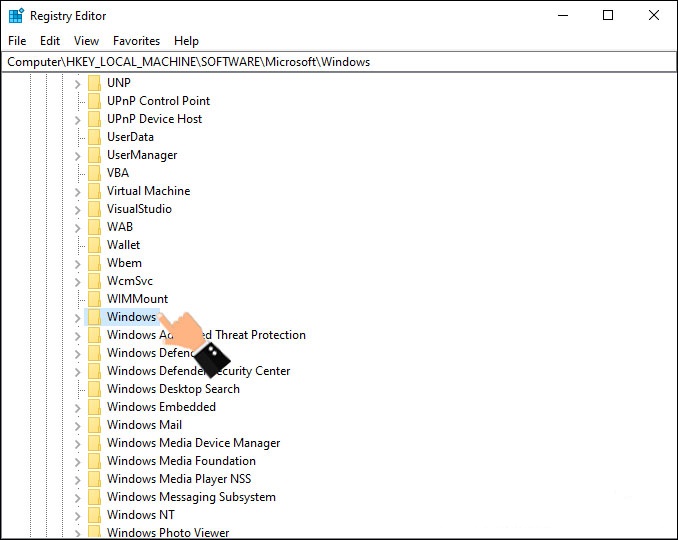Click the UserData folder icon
This screenshot has height=540, width=678.
click(x=94, y=137)
